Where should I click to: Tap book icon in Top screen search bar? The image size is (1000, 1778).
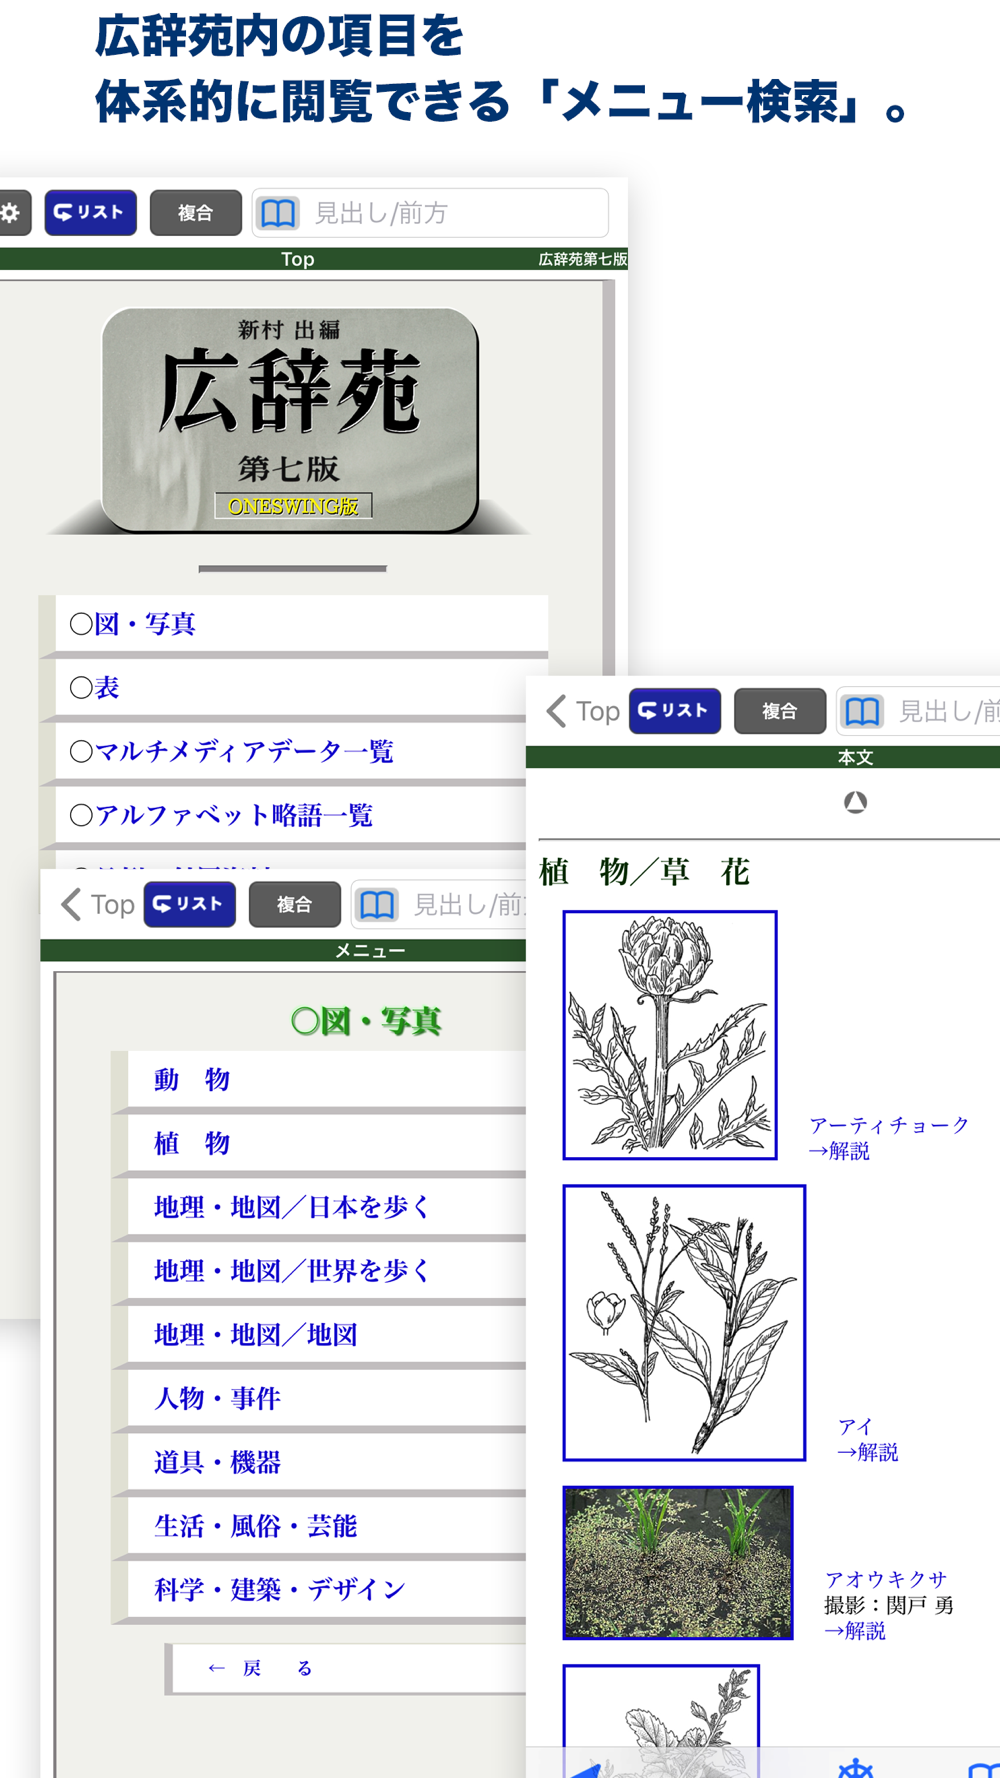pos(278,213)
